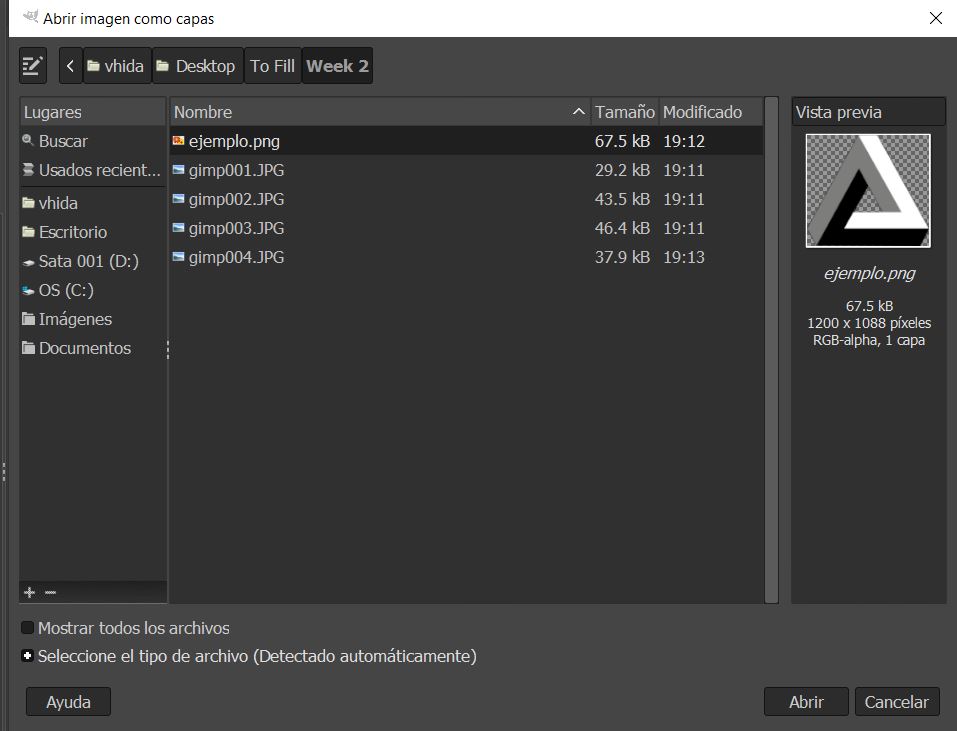
Task: Click the 19:13 modified time cell
Action: (x=684, y=257)
